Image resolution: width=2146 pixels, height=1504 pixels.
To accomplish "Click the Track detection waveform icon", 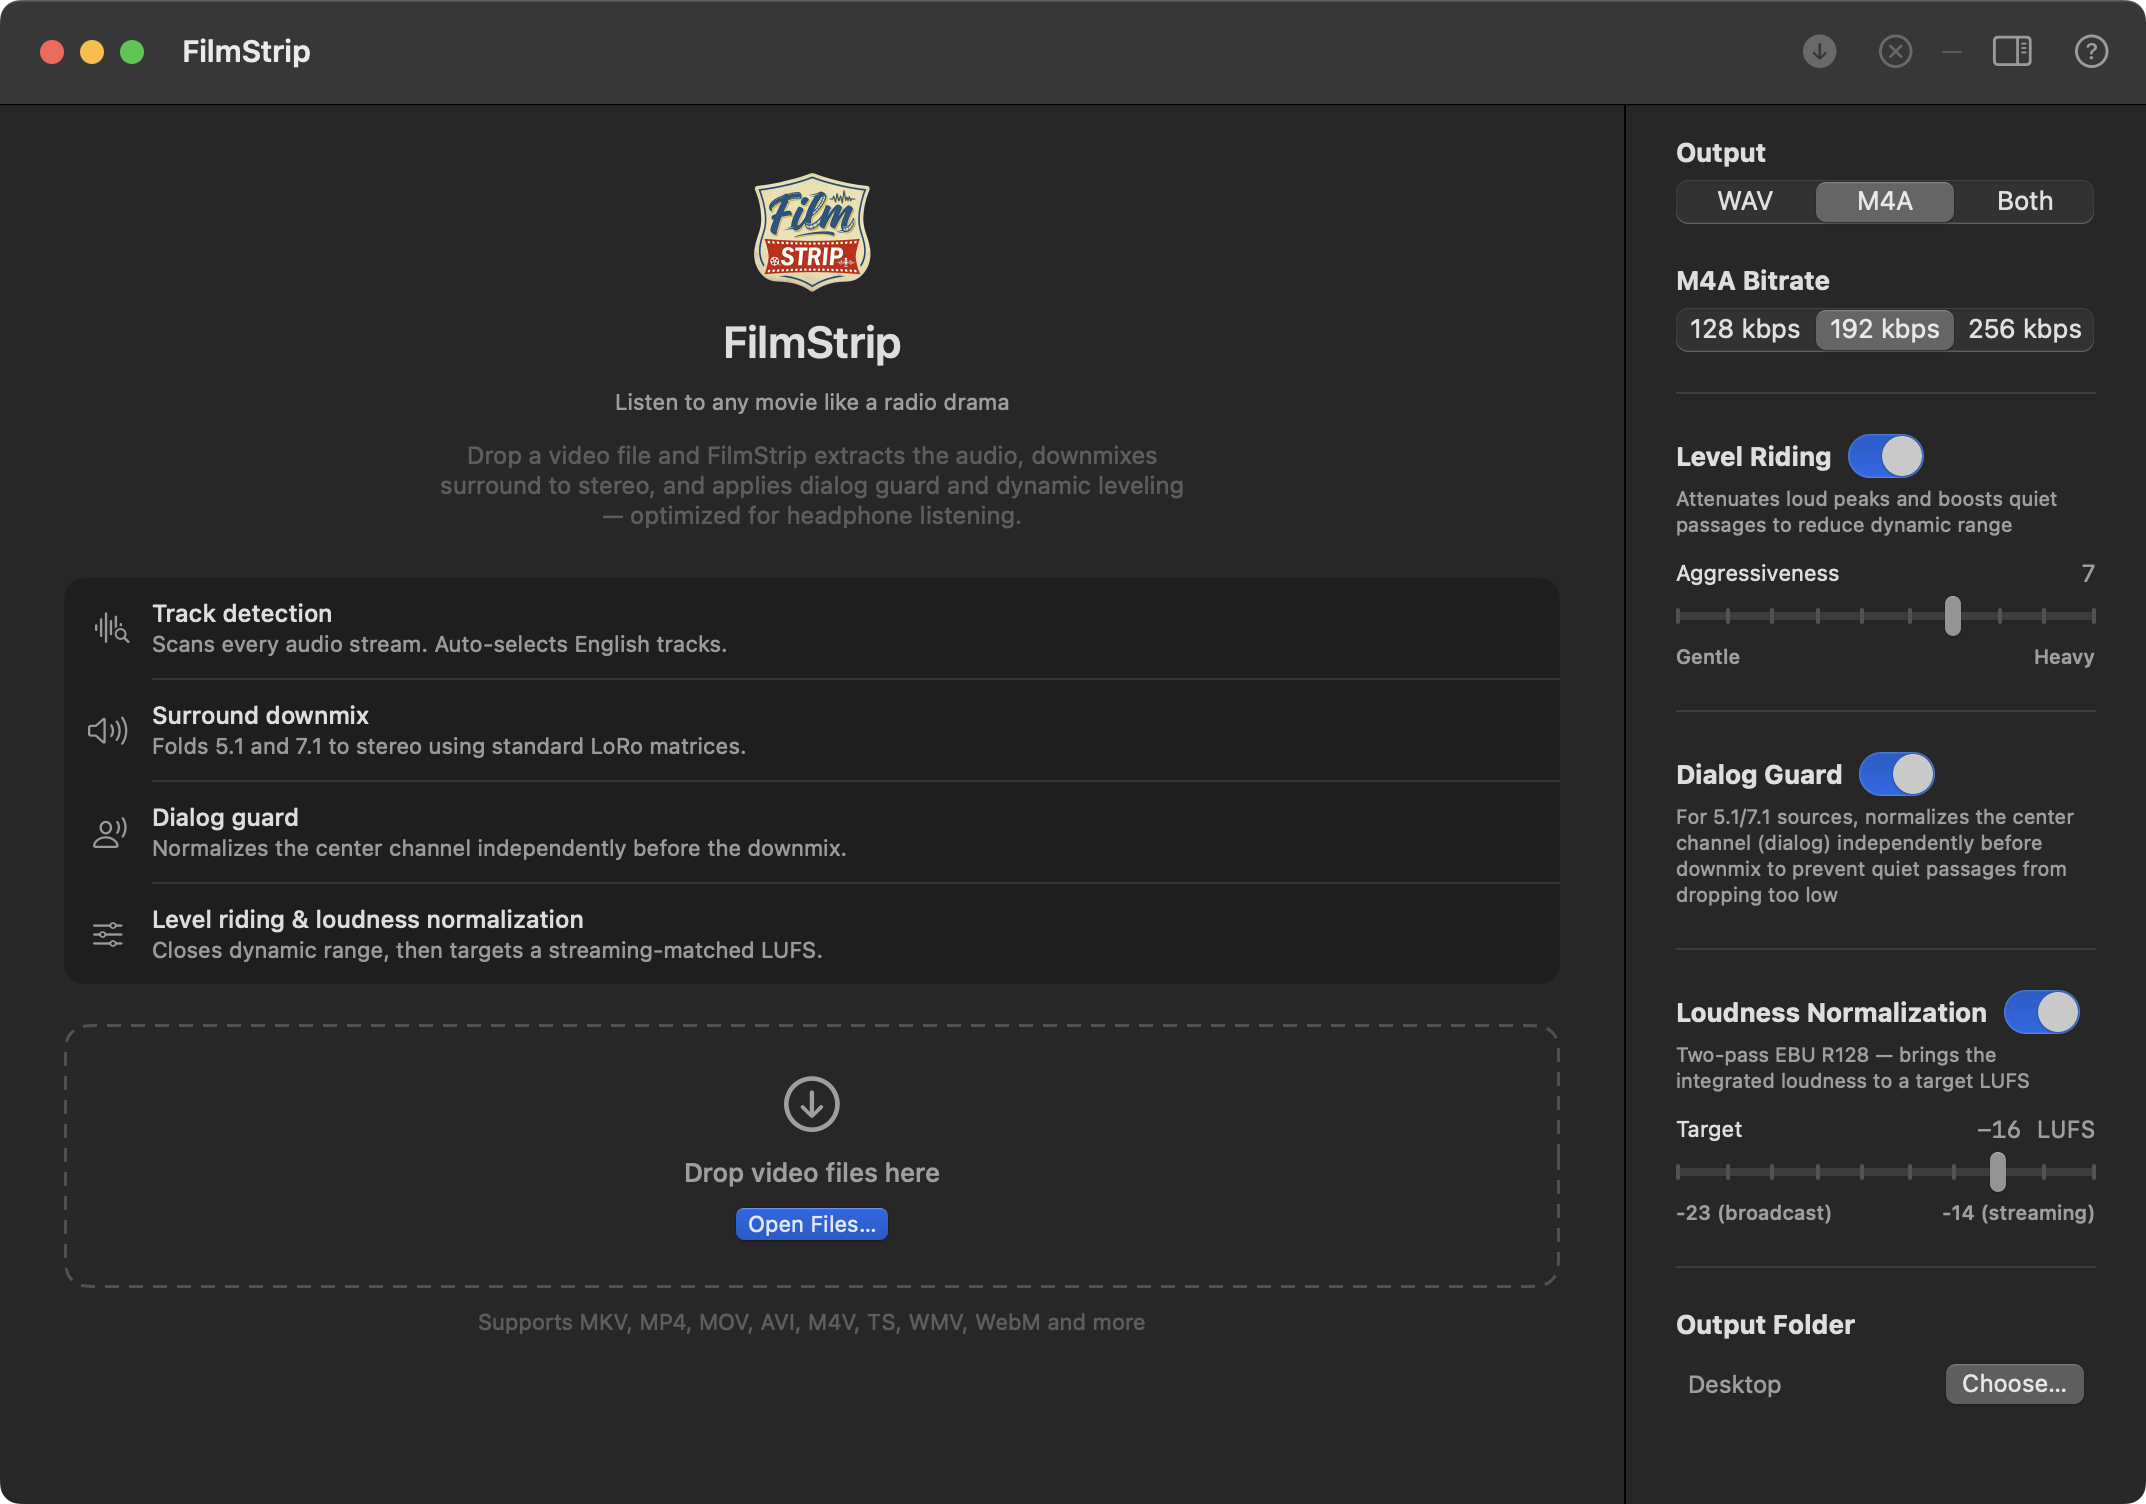I will click(x=110, y=628).
